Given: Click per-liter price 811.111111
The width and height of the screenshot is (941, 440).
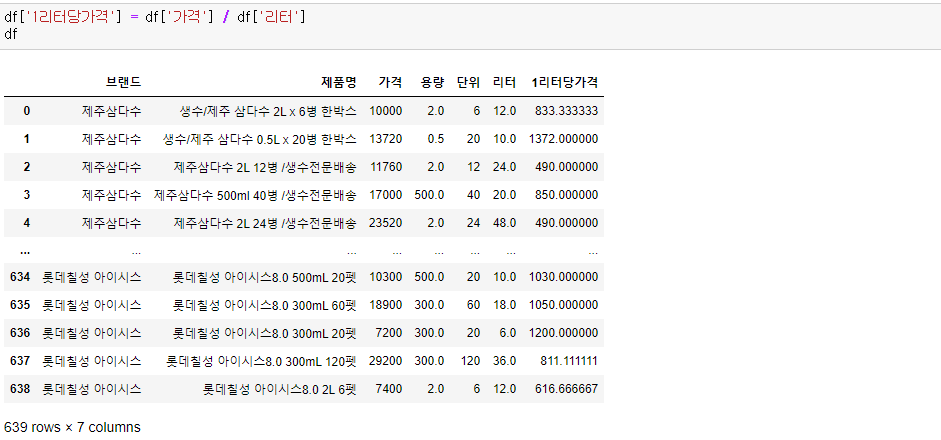Looking at the screenshot, I should (x=567, y=361).
